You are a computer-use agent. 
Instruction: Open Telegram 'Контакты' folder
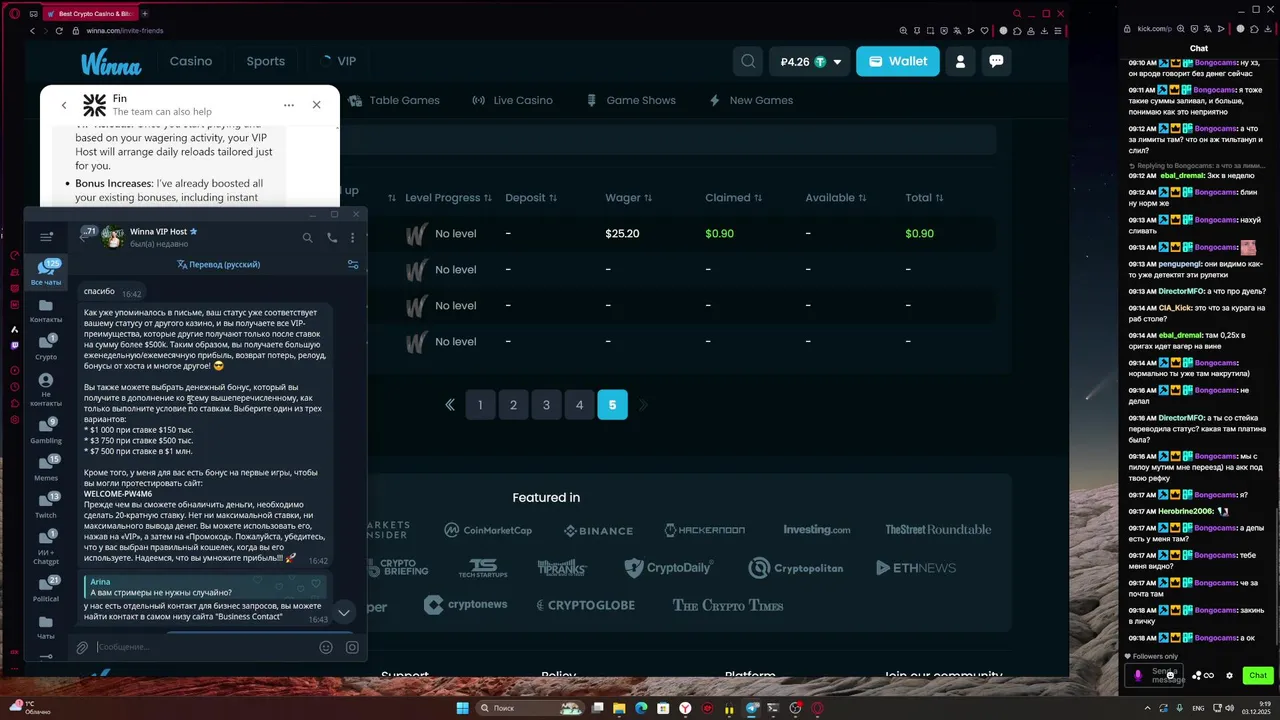point(46,311)
